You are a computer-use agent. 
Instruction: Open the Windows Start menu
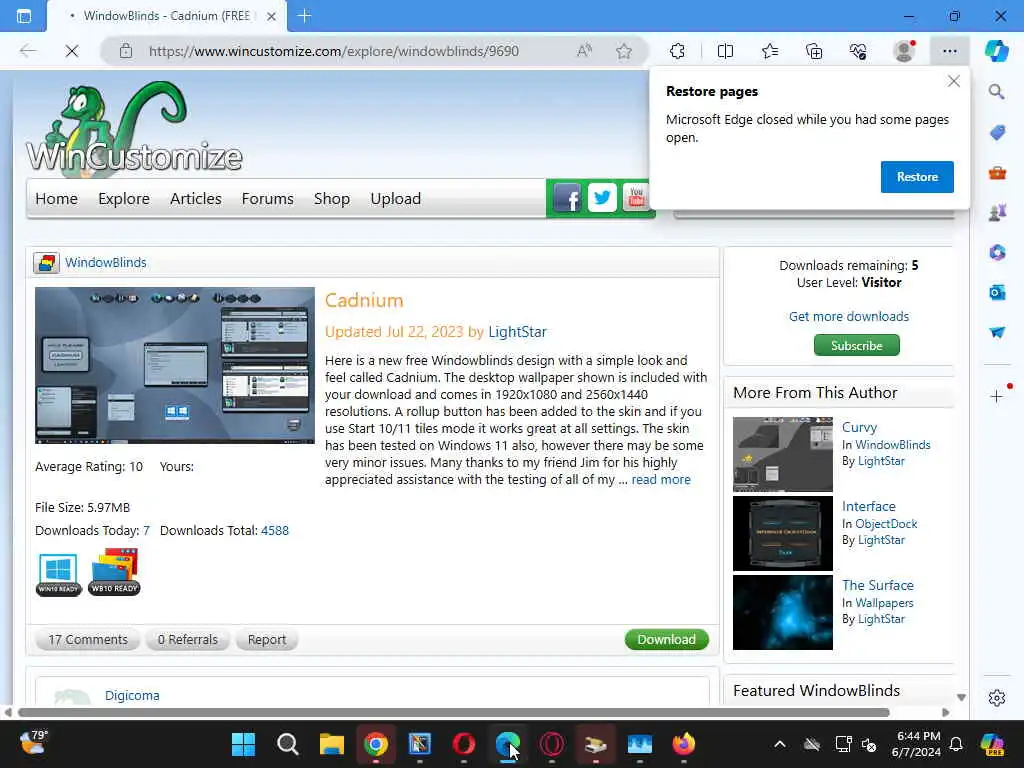pyautogui.click(x=244, y=744)
